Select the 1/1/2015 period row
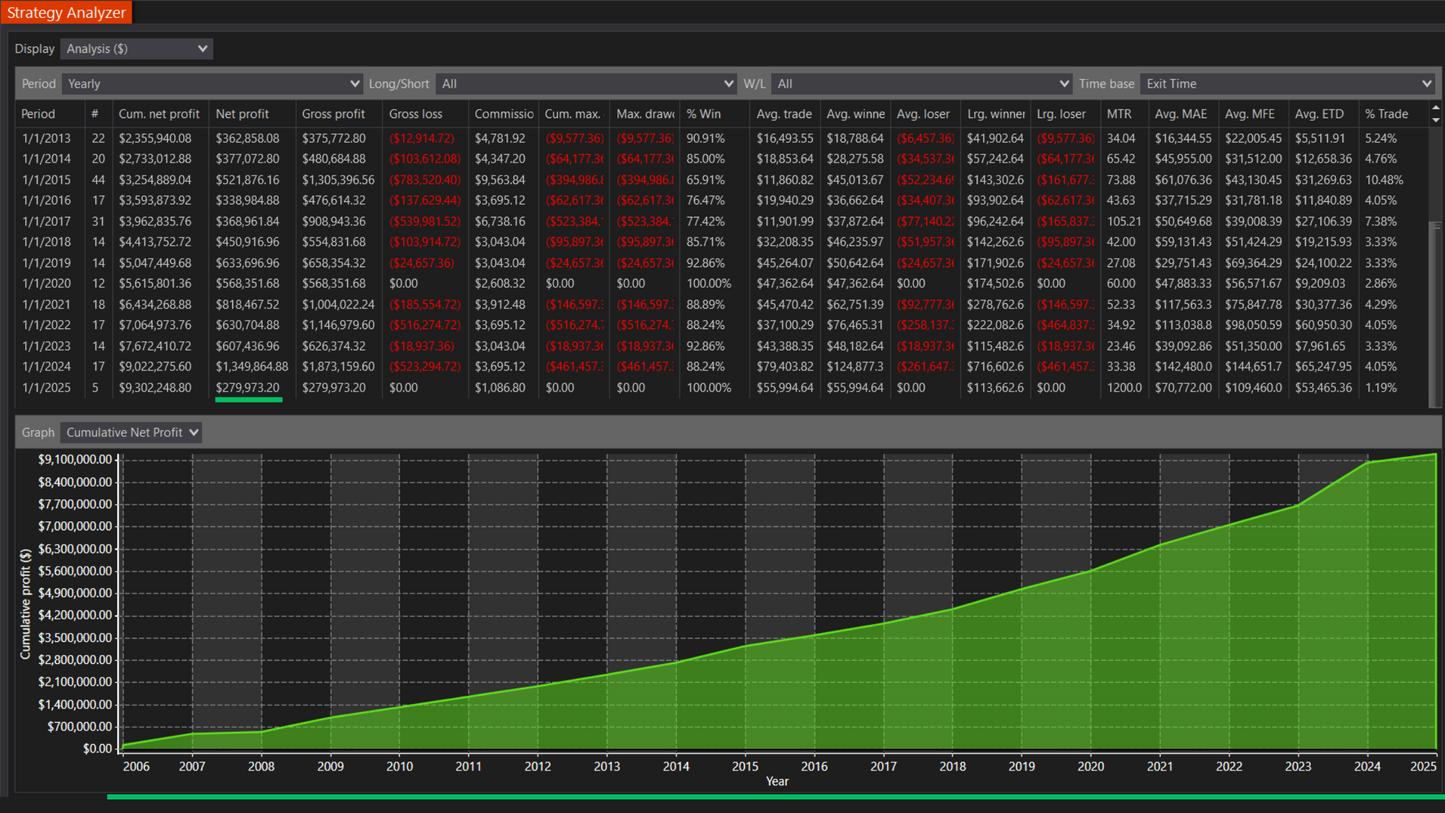This screenshot has width=1445, height=813. (x=722, y=180)
